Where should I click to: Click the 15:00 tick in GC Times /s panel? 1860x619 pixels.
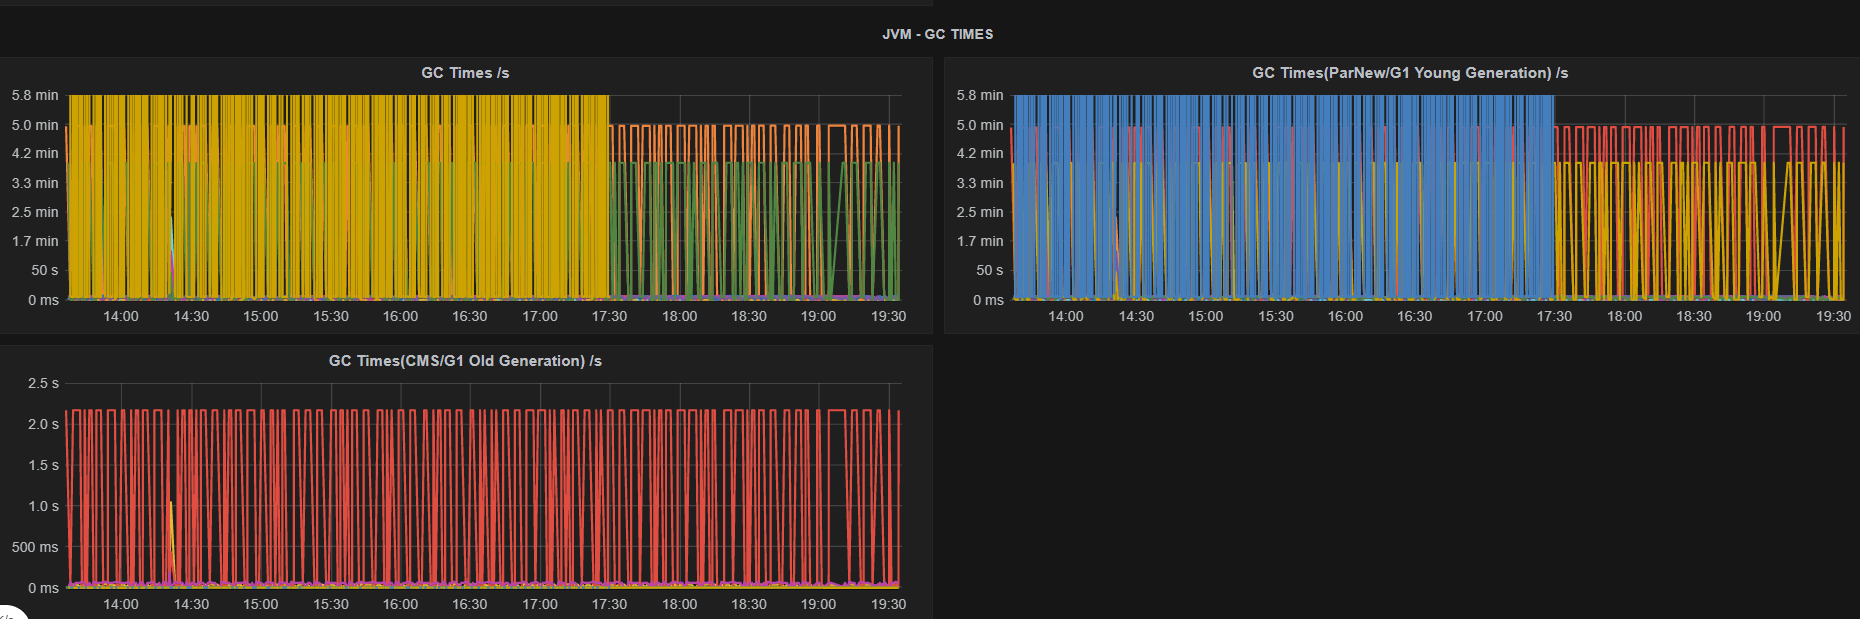[x=261, y=316]
